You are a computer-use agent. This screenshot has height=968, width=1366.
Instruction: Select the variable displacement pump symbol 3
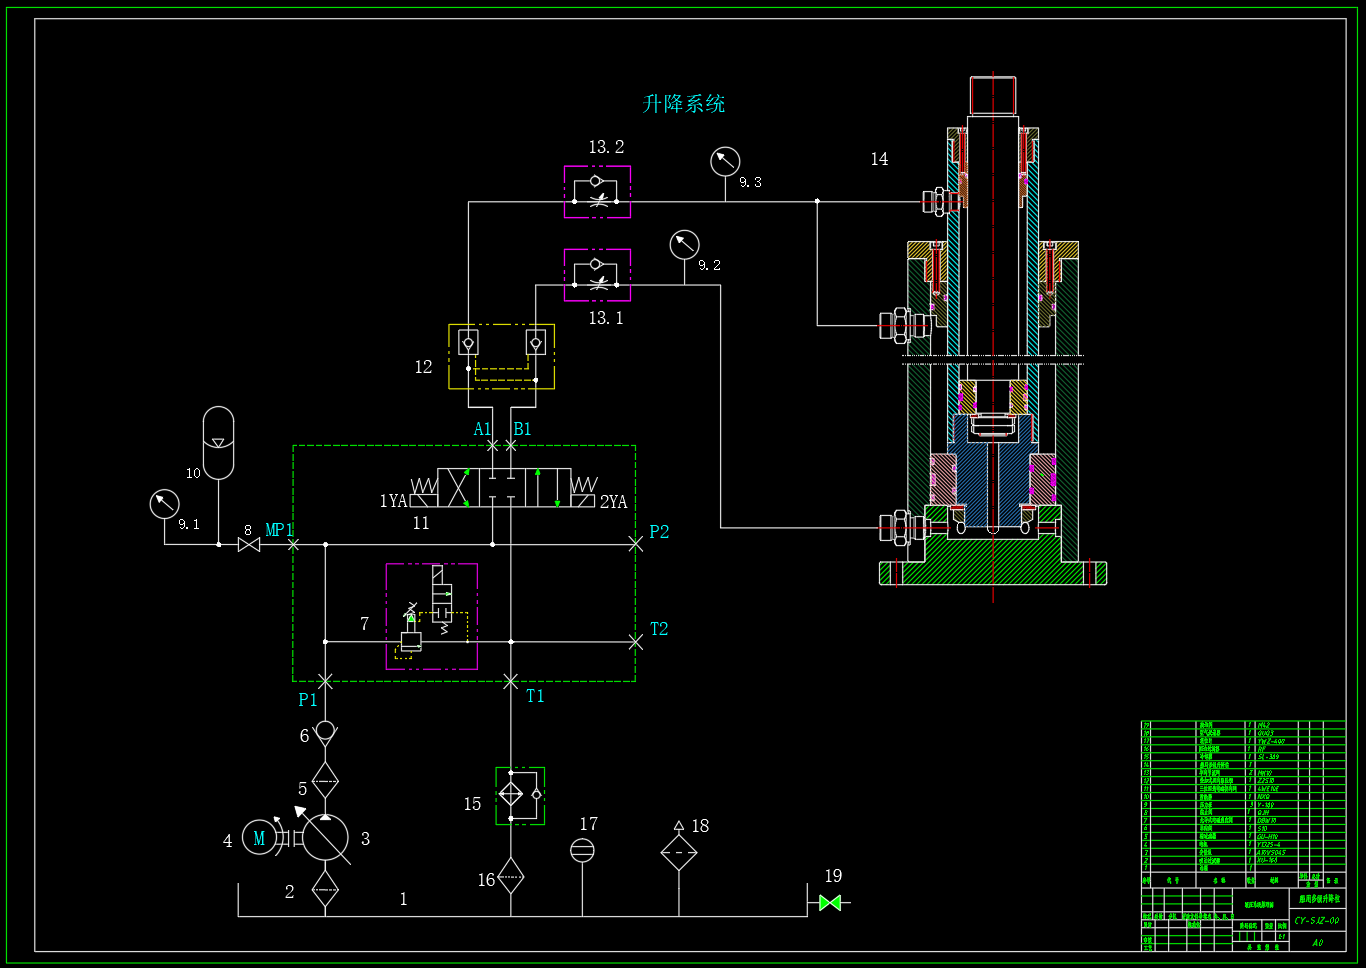click(x=325, y=837)
